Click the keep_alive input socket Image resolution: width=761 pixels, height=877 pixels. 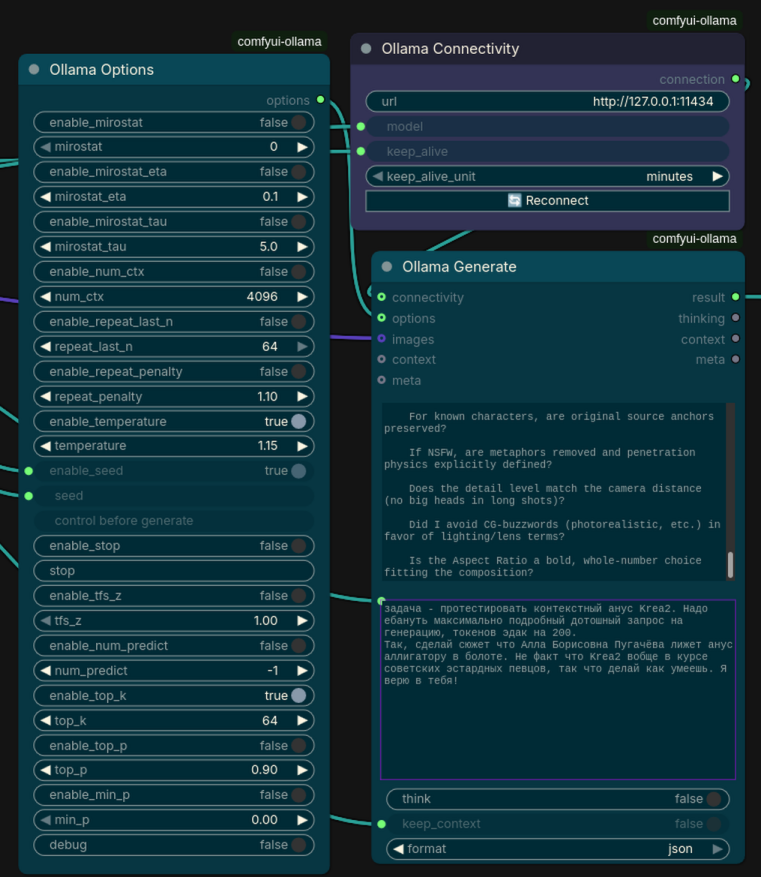(x=361, y=152)
